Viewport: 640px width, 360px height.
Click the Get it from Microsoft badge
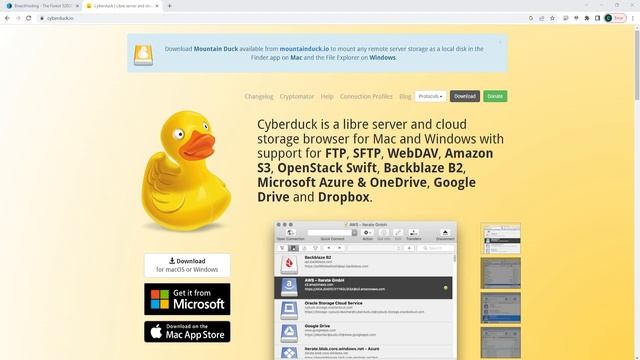point(187,299)
